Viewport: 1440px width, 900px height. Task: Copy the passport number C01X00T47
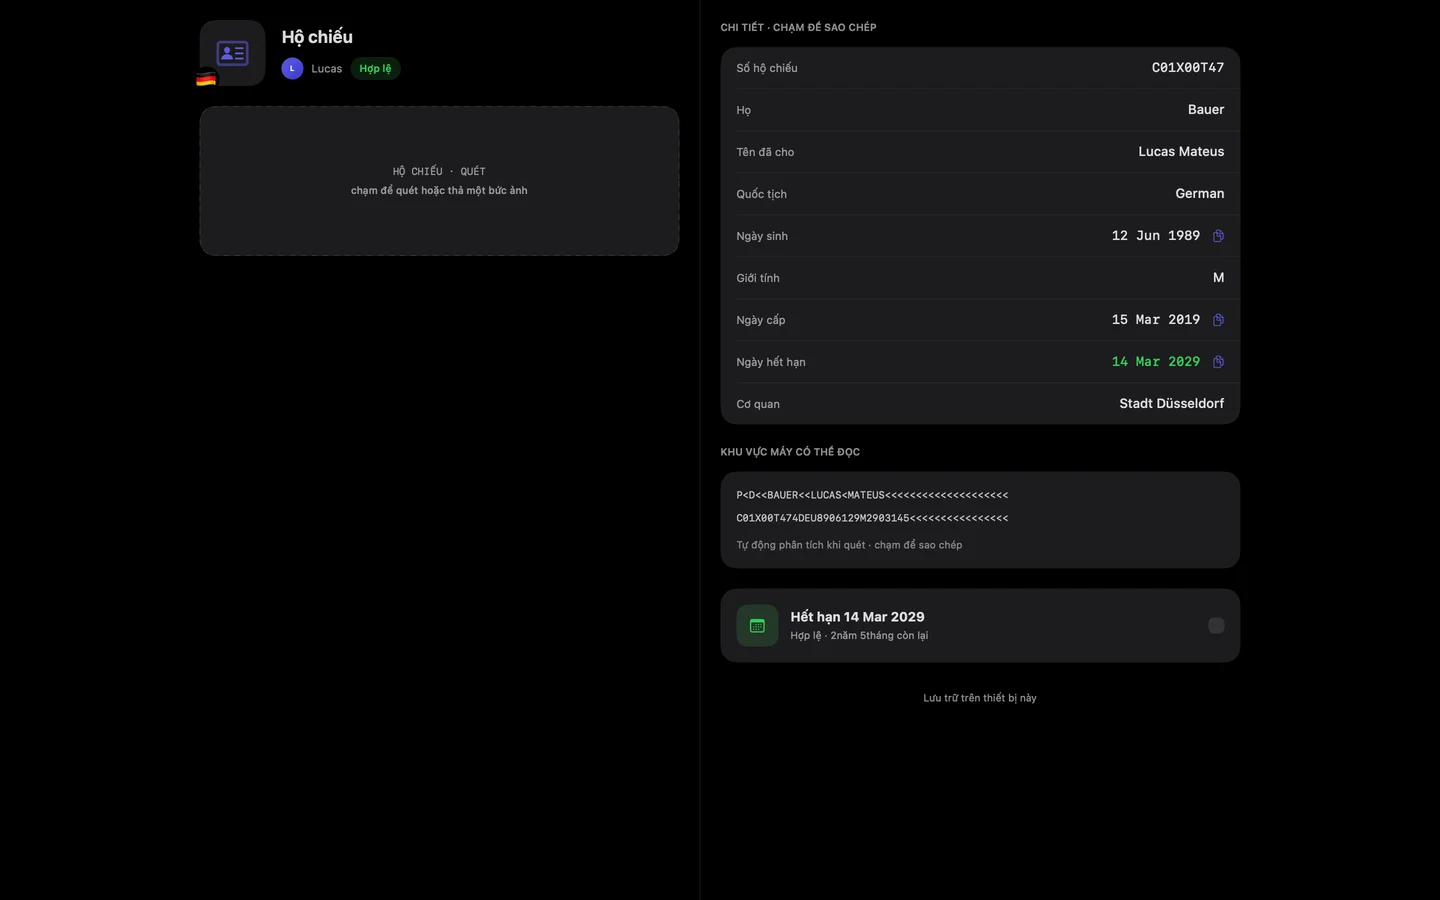[x=980, y=68]
